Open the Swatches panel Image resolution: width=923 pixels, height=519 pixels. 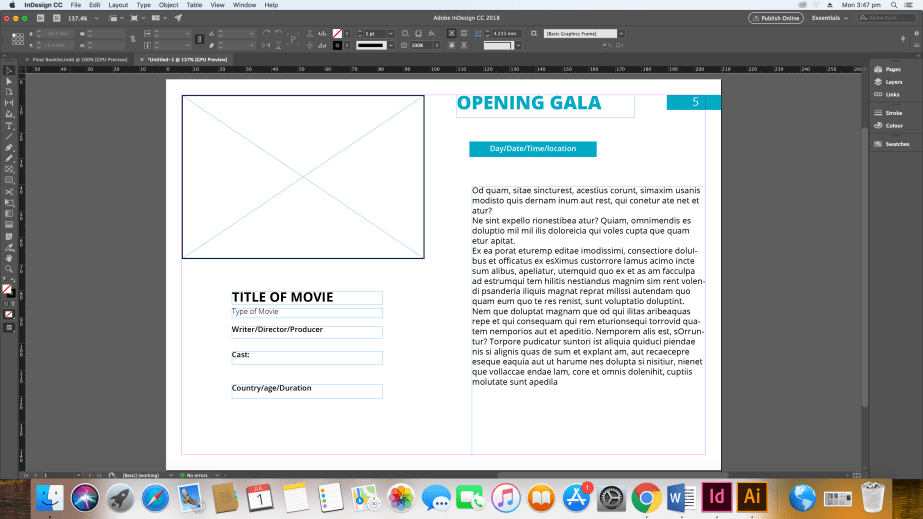[x=892, y=144]
